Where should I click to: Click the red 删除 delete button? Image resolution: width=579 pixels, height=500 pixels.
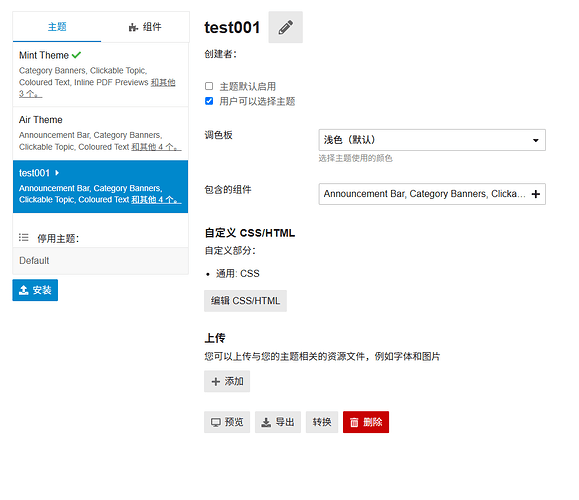point(366,422)
